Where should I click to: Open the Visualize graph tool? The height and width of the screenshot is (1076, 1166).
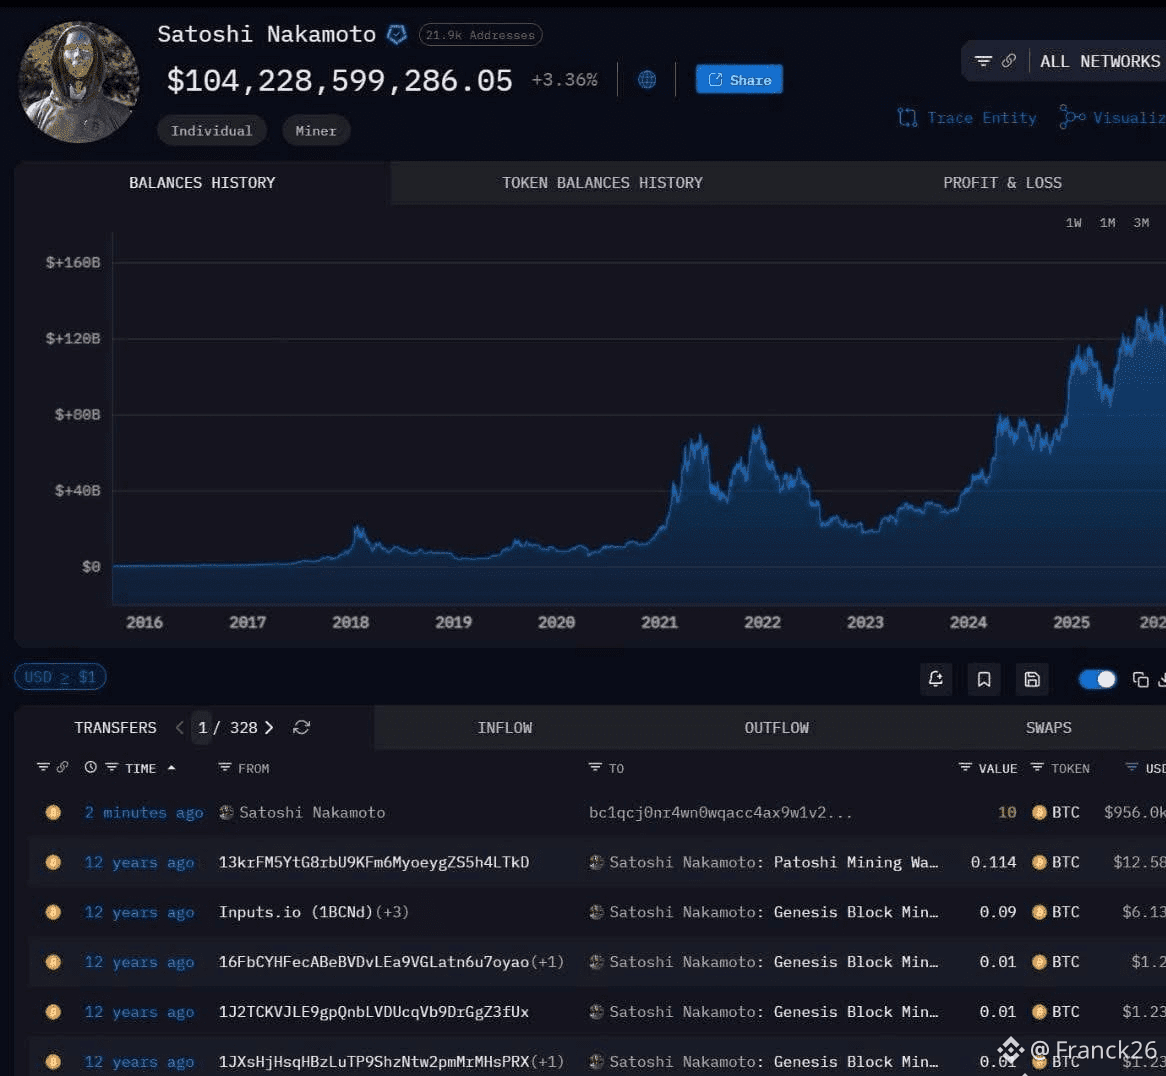1072,117
